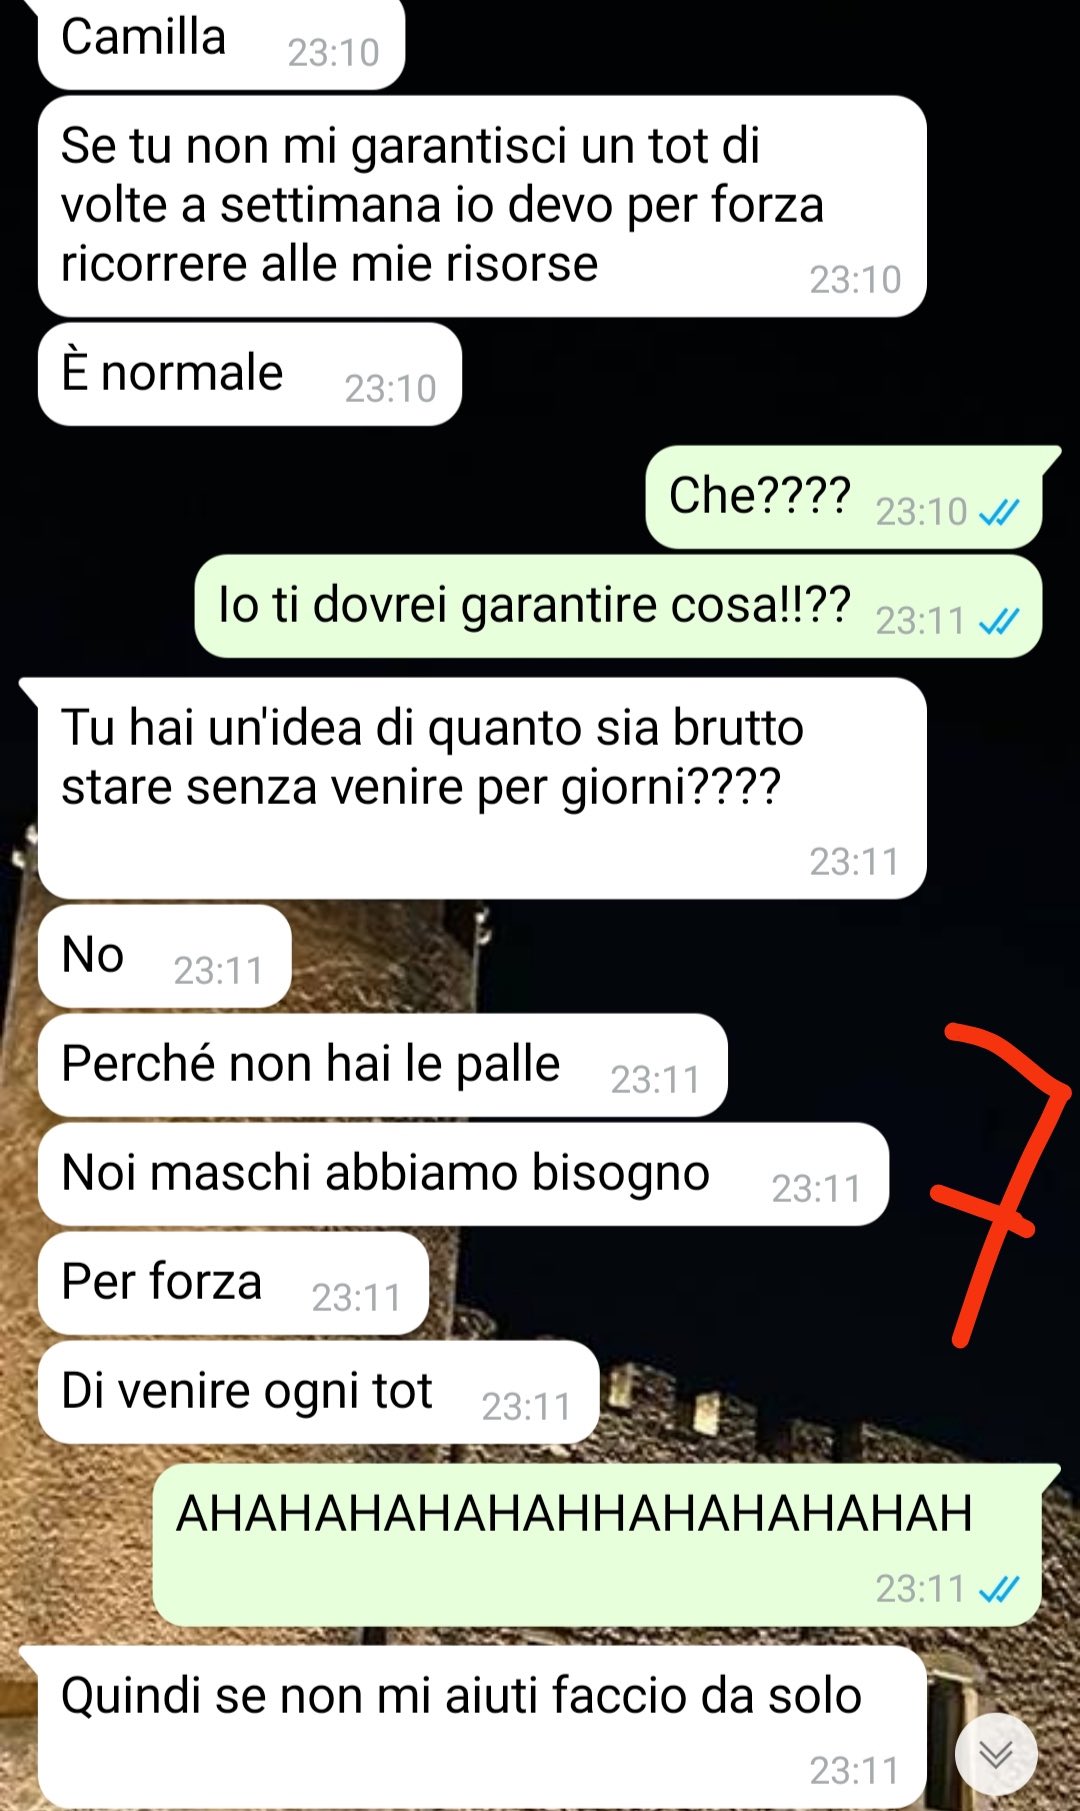This screenshot has width=1080, height=1811.
Task: Select the short message 'No'
Action: tap(165, 956)
